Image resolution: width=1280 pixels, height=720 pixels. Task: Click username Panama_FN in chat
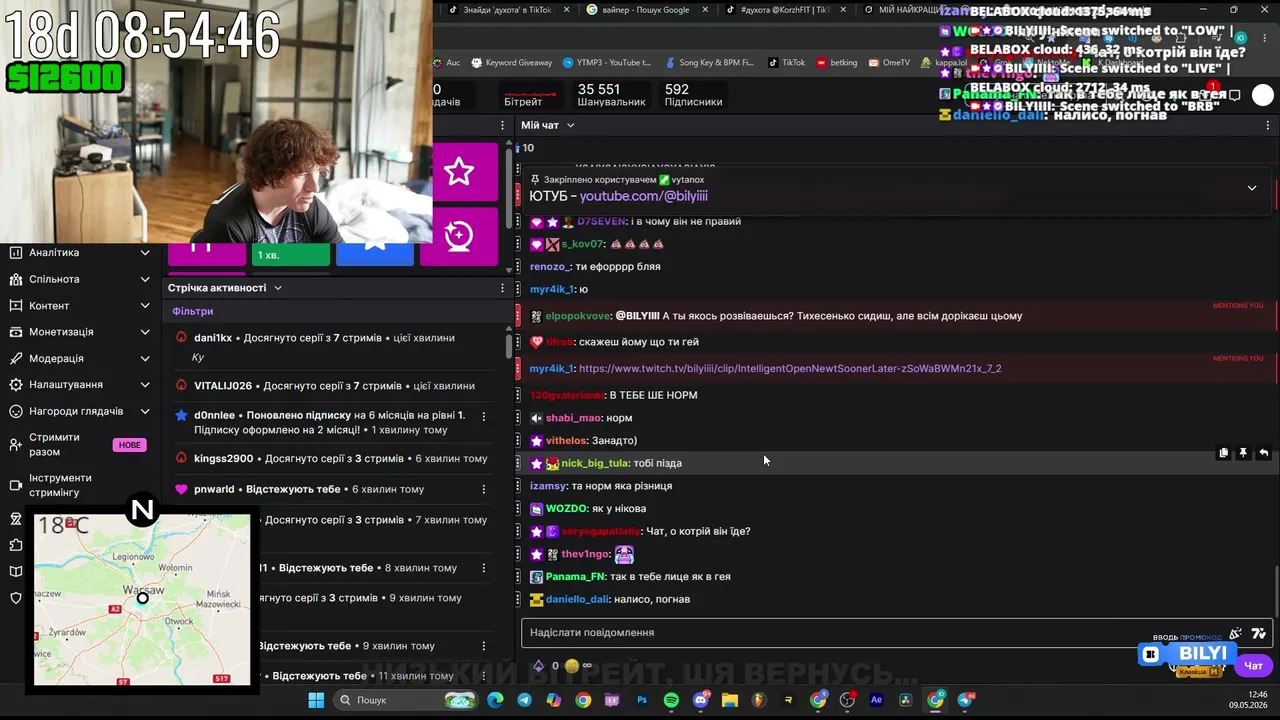pyautogui.click(x=575, y=577)
